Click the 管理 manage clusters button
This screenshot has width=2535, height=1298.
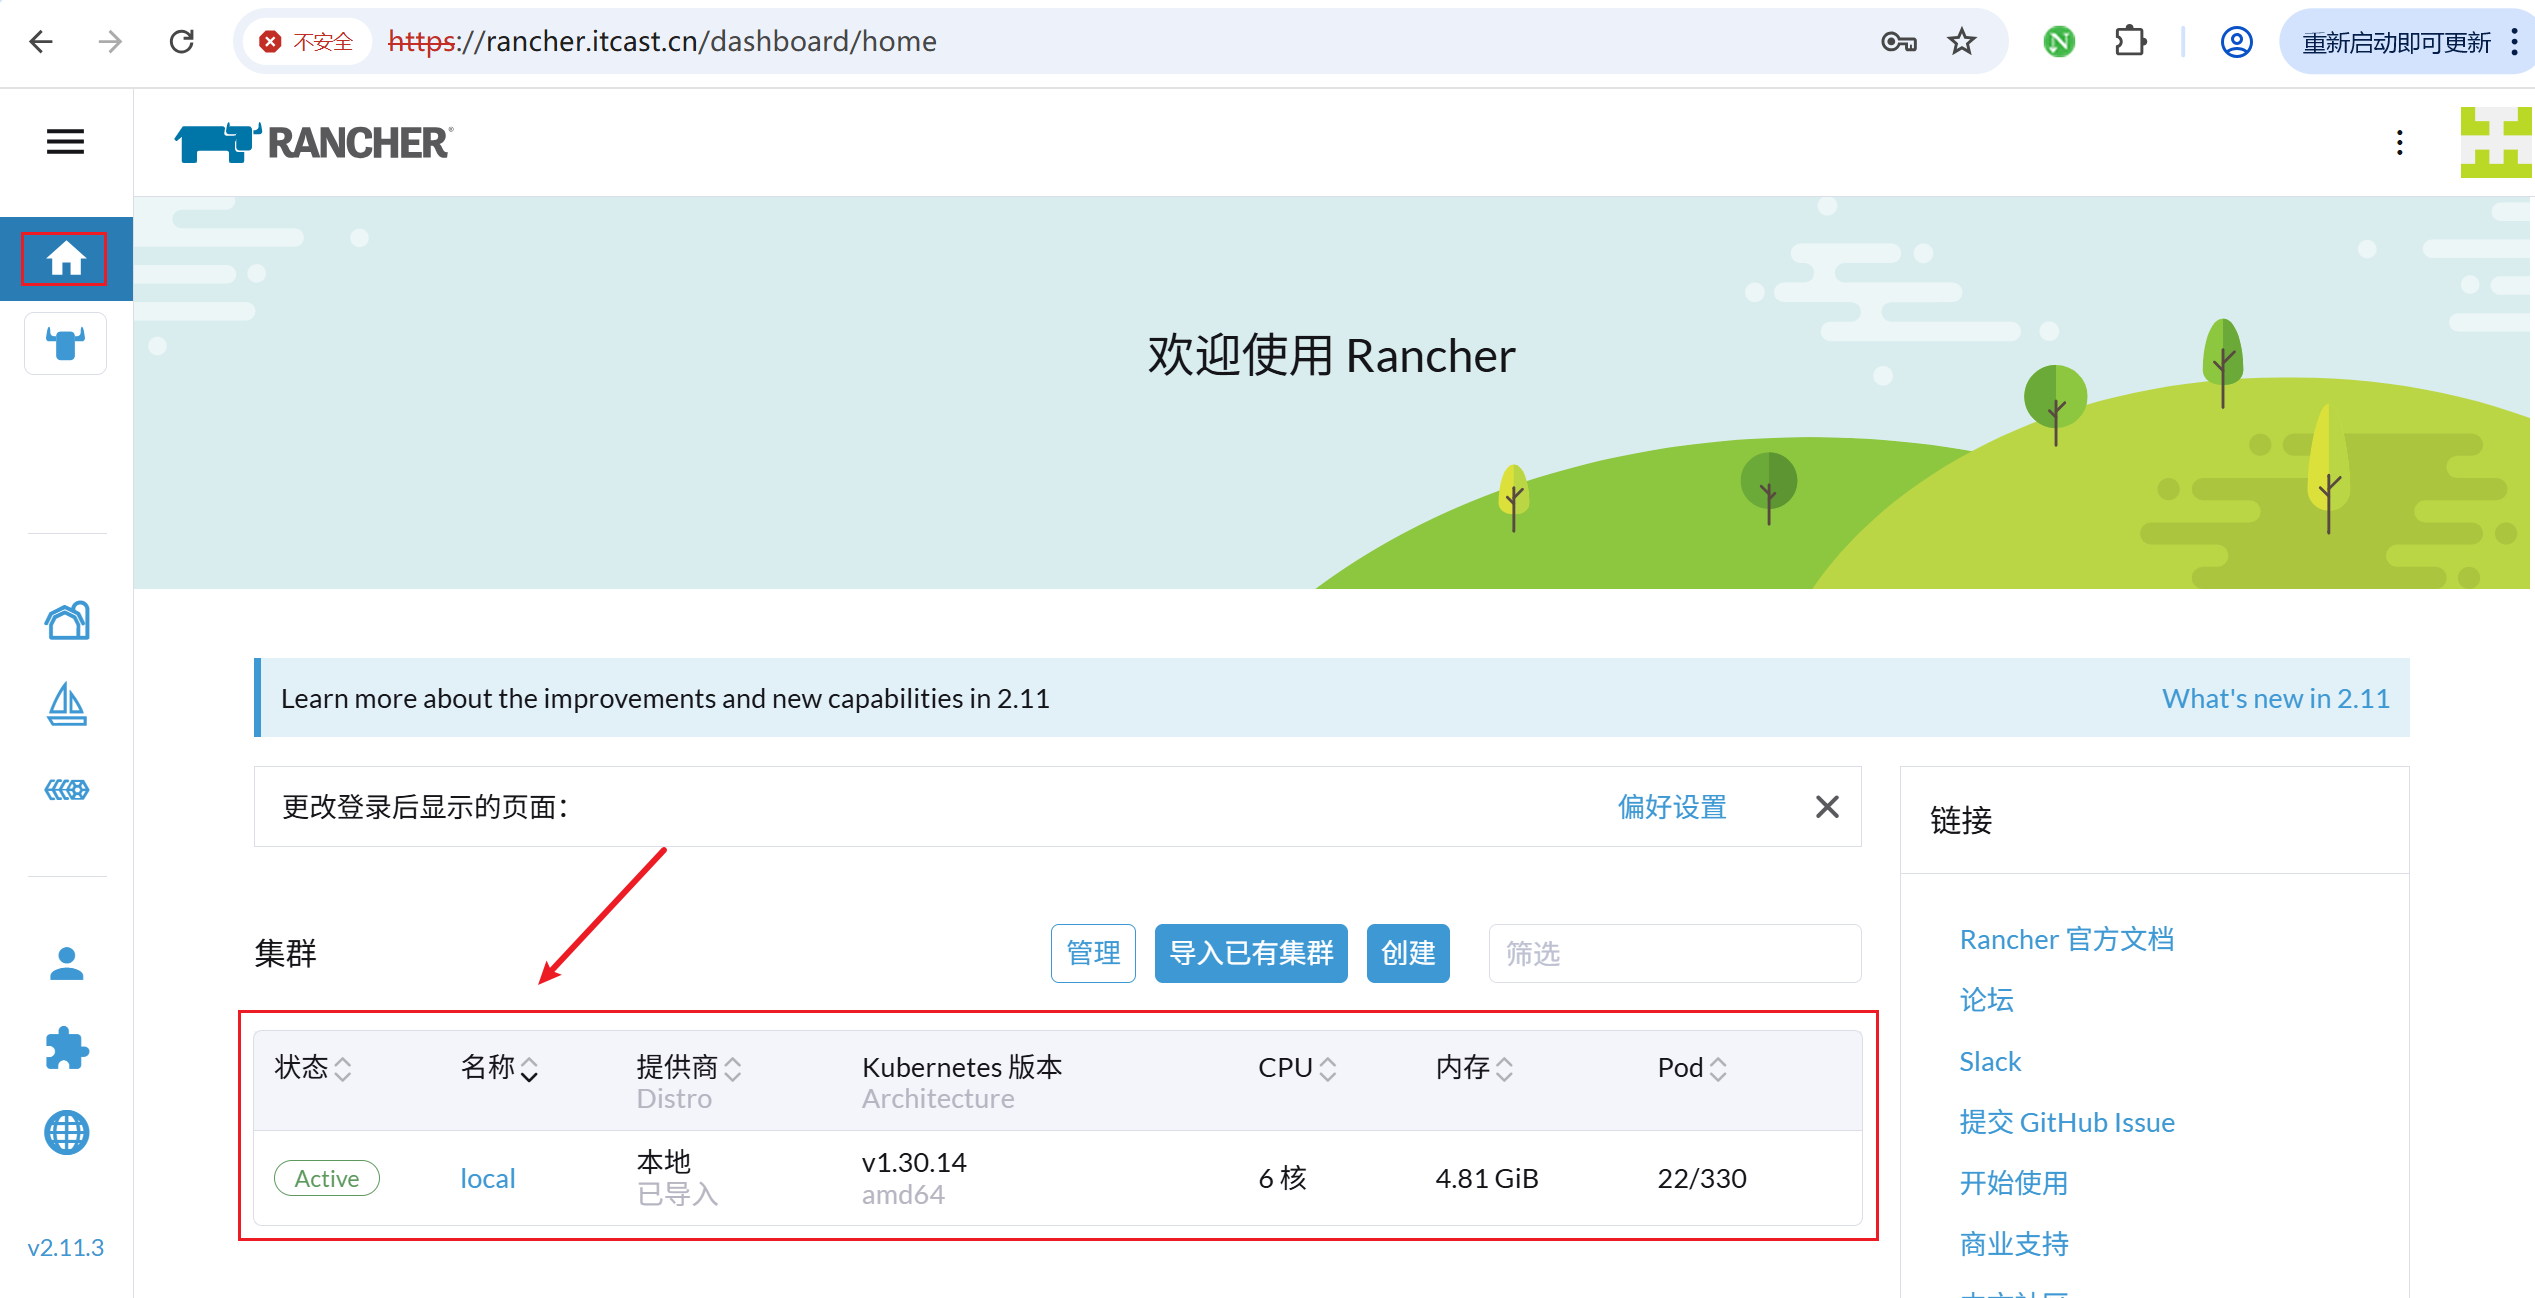click(x=1093, y=953)
